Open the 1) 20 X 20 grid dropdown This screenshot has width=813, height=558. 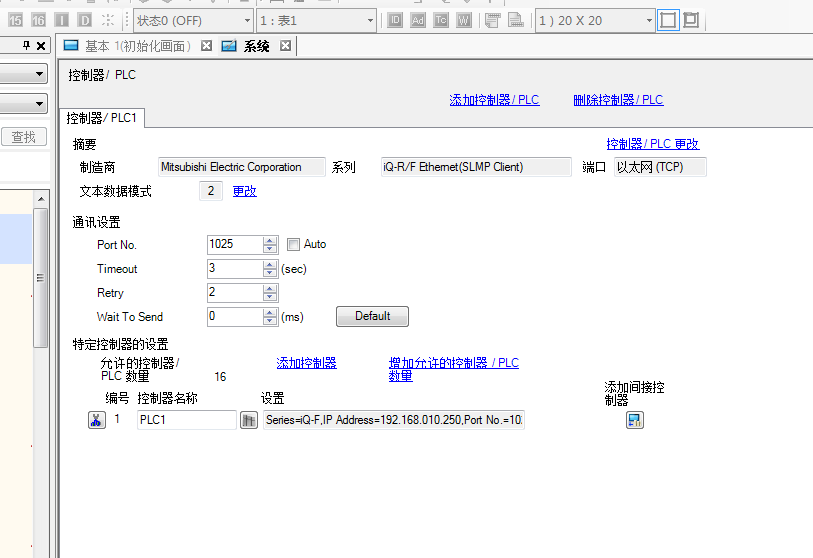(648, 20)
